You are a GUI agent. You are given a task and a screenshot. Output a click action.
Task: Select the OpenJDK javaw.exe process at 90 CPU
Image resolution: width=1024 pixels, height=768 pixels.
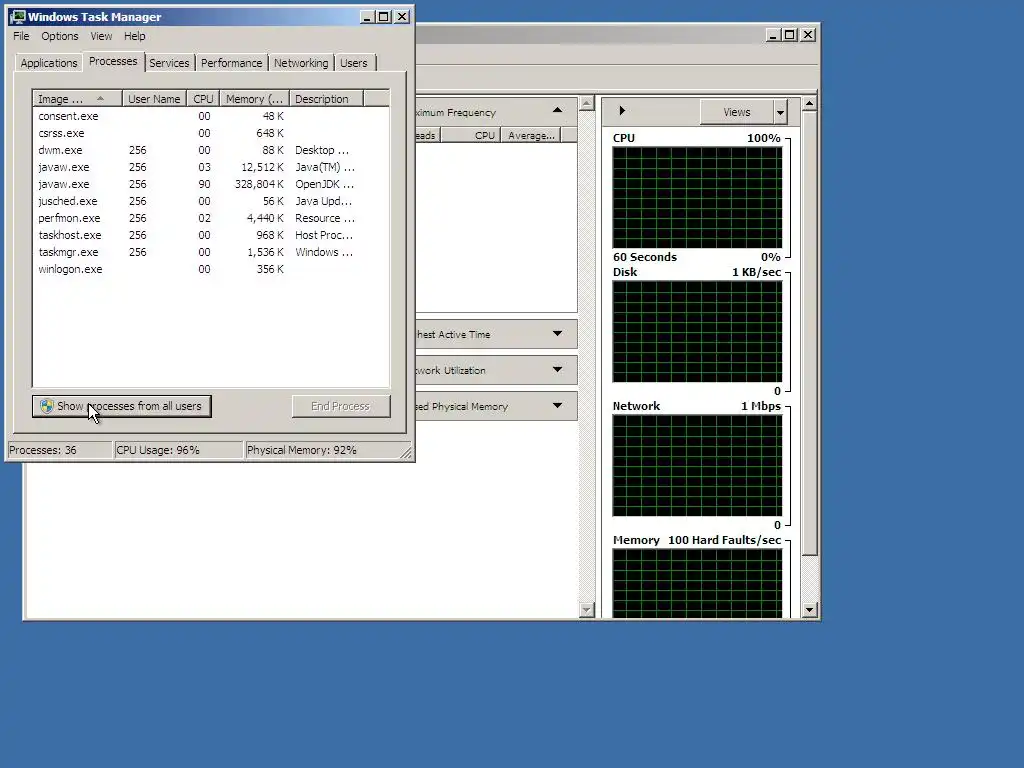coord(210,184)
